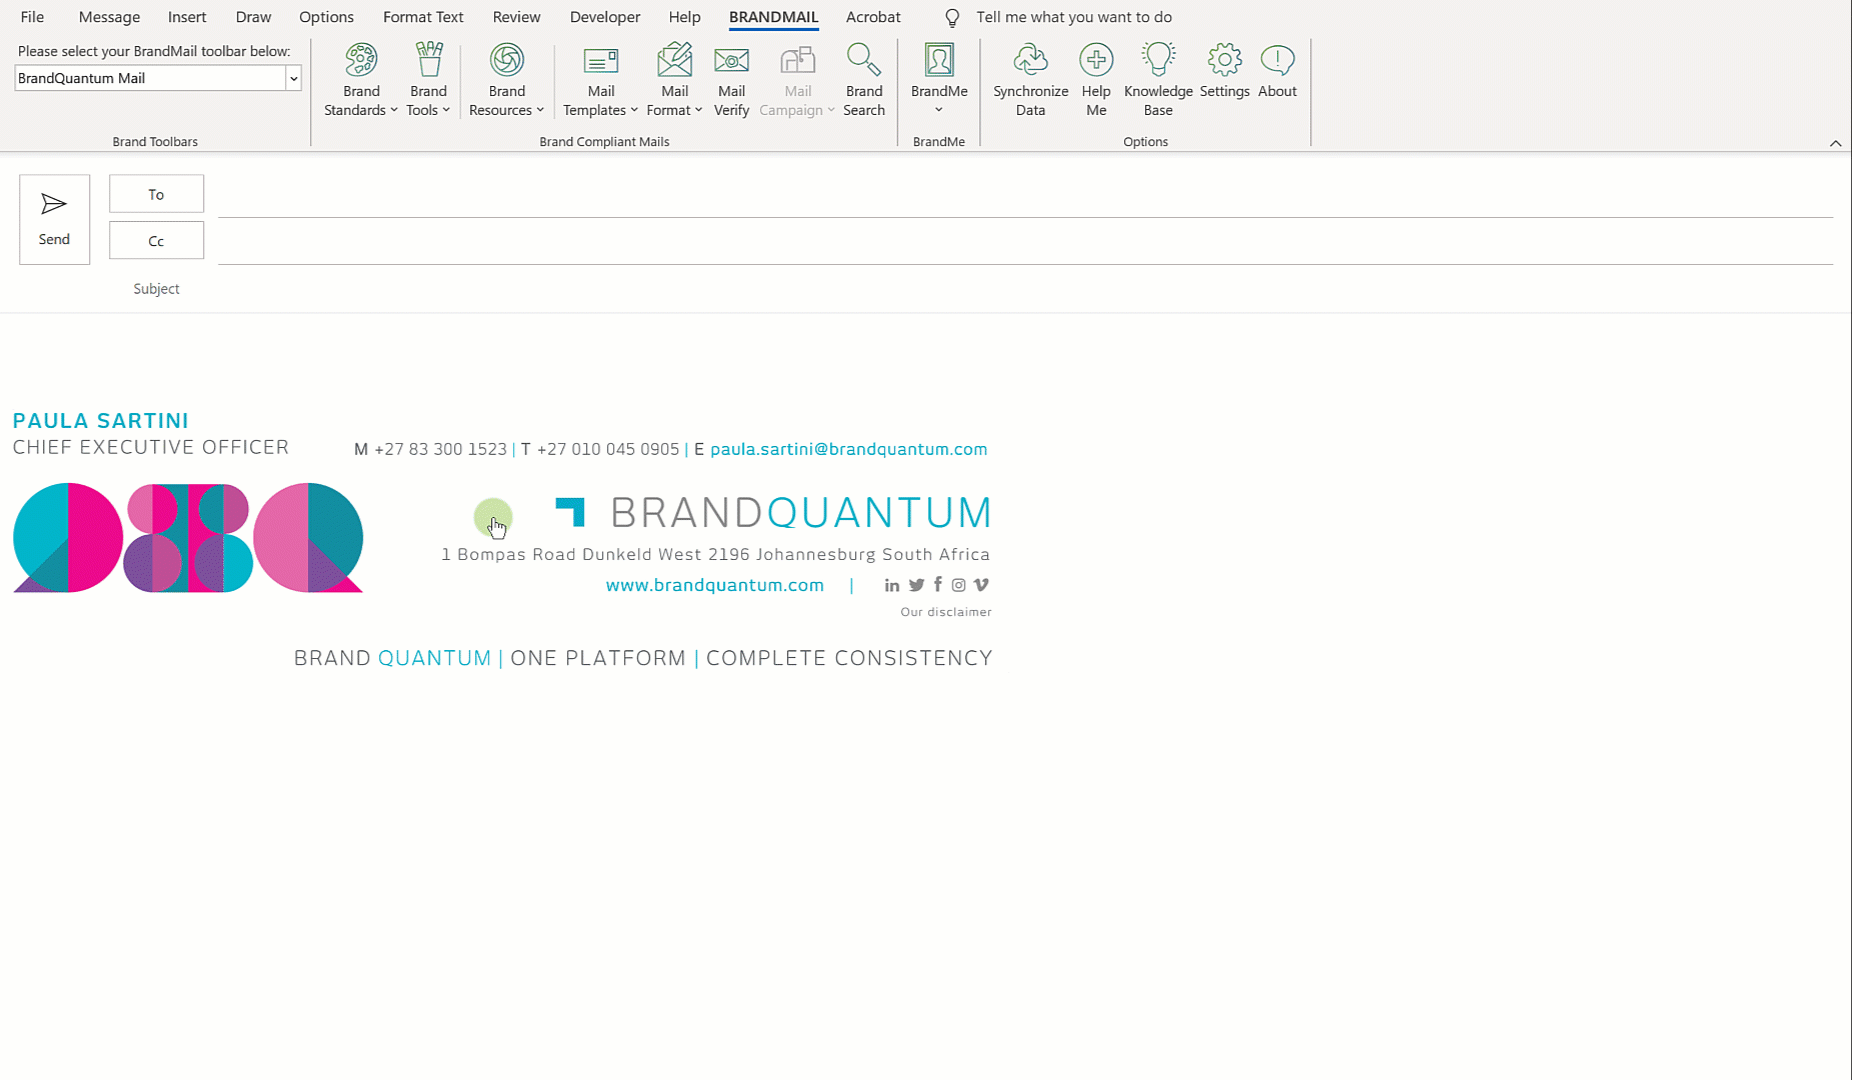Switch to the Draw tab
The height and width of the screenshot is (1080, 1852).
coord(253,17)
